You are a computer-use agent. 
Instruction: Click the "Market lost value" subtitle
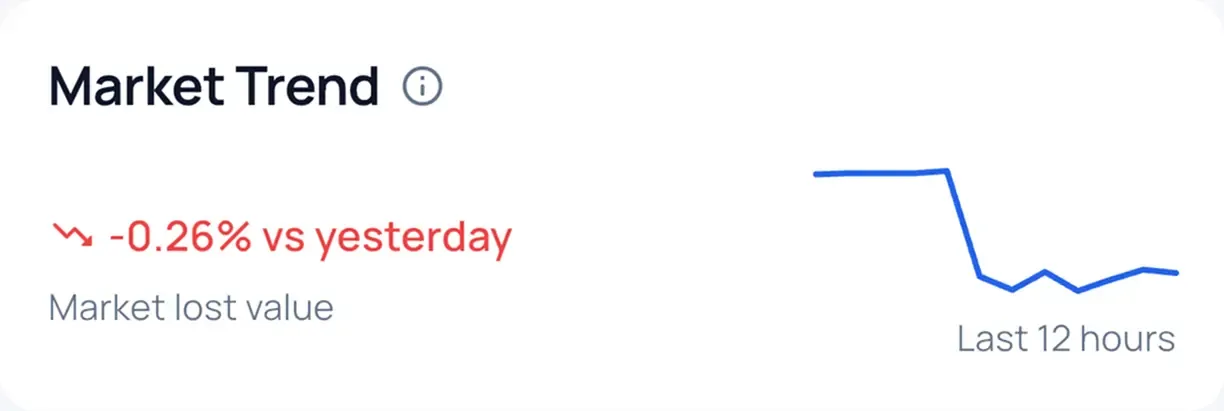(191, 307)
